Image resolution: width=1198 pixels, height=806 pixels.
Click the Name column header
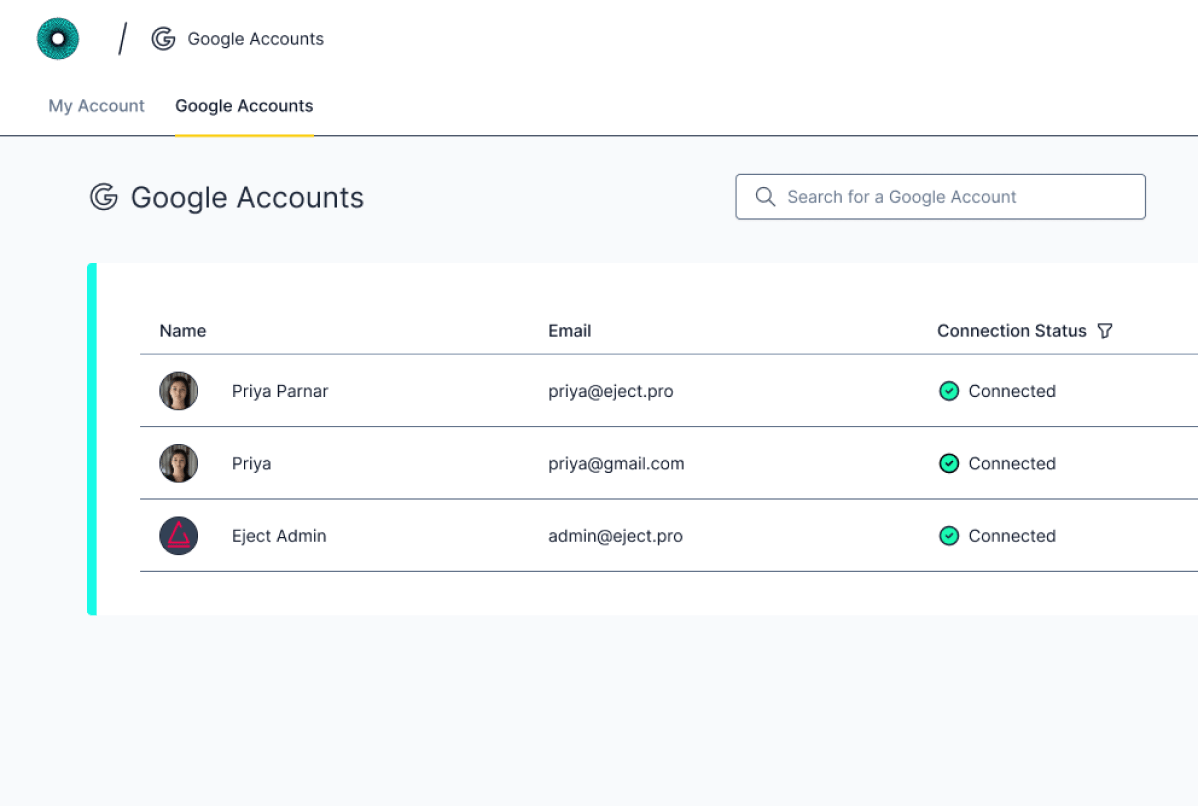(183, 330)
